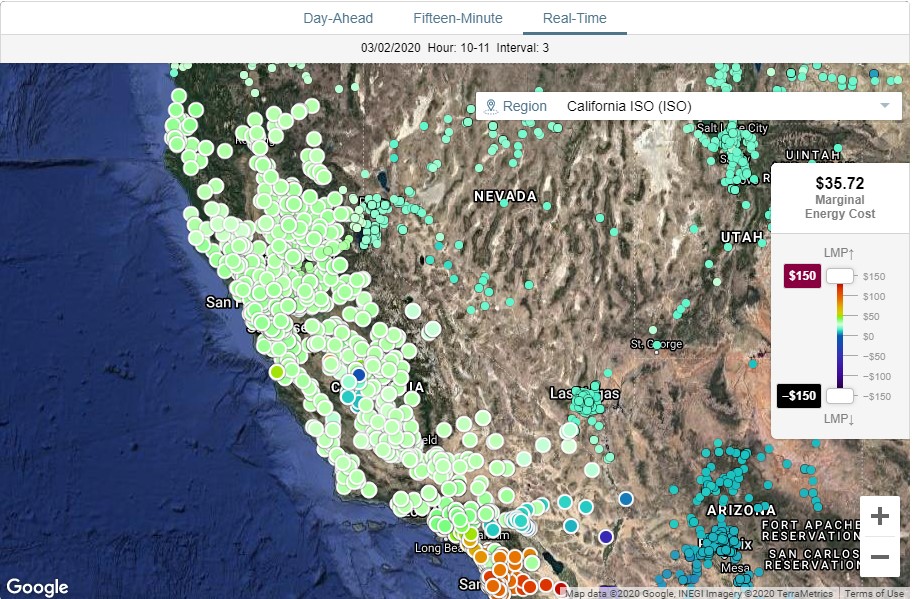Zoom out with the map minus control
913x599 pixels.
click(x=878, y=555)
